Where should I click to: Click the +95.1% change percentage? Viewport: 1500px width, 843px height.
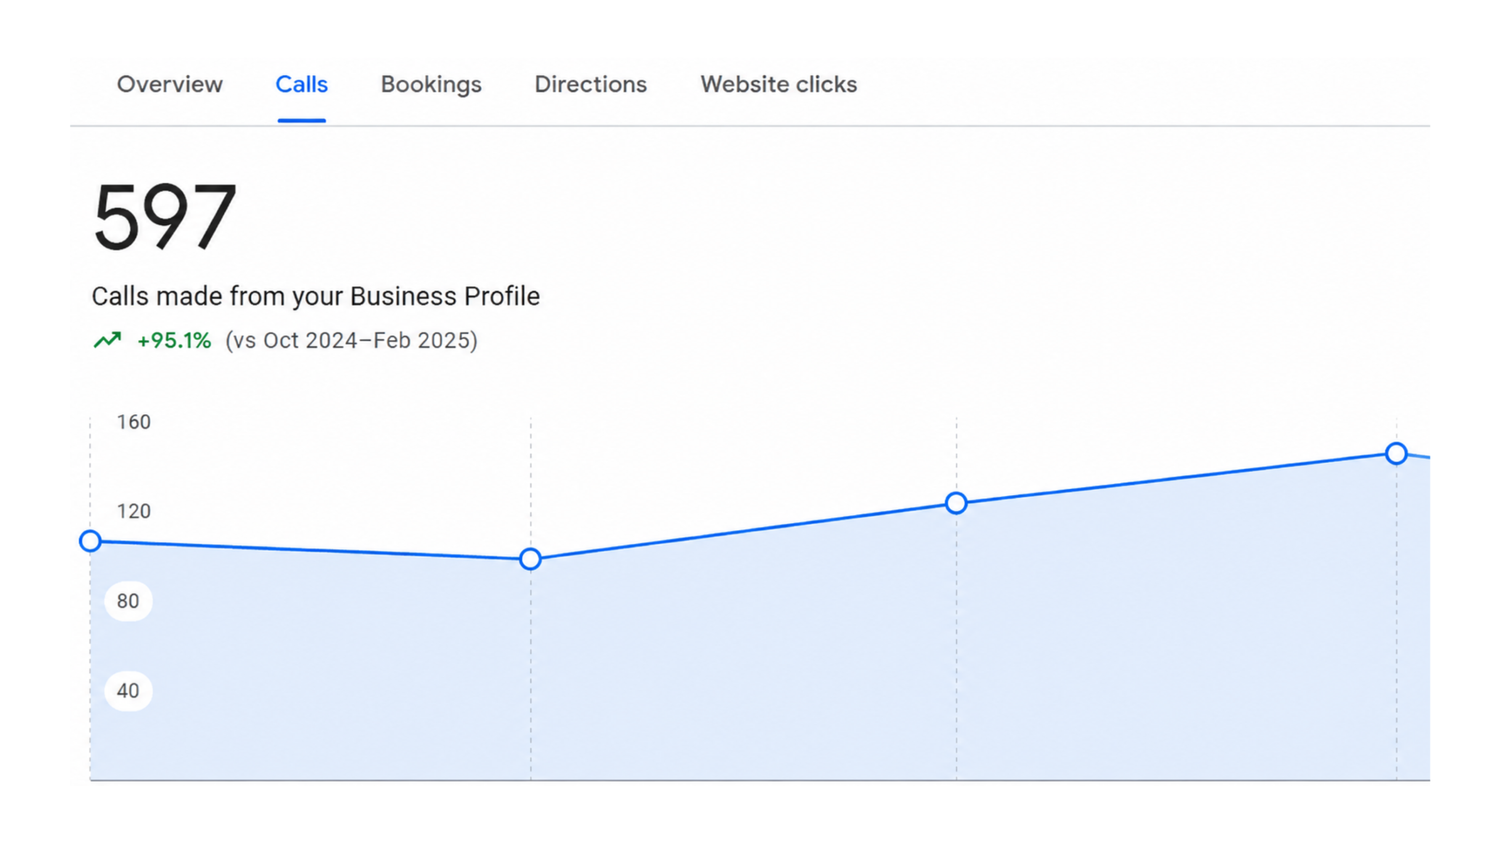(174, 340)
